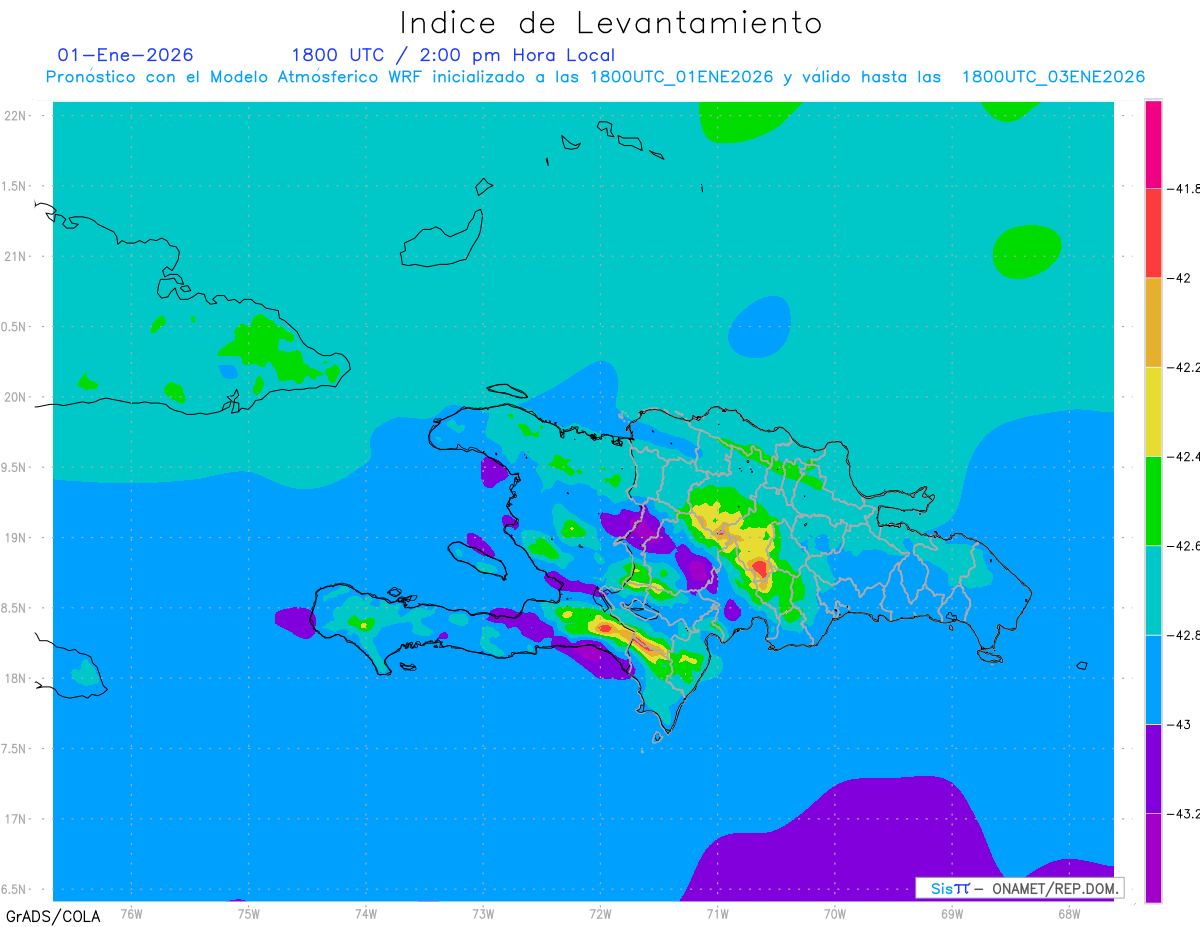The image size is (1200, 927).
Task: Click the colorbar value '-43.2'
Action: [x=1184, y=814]
